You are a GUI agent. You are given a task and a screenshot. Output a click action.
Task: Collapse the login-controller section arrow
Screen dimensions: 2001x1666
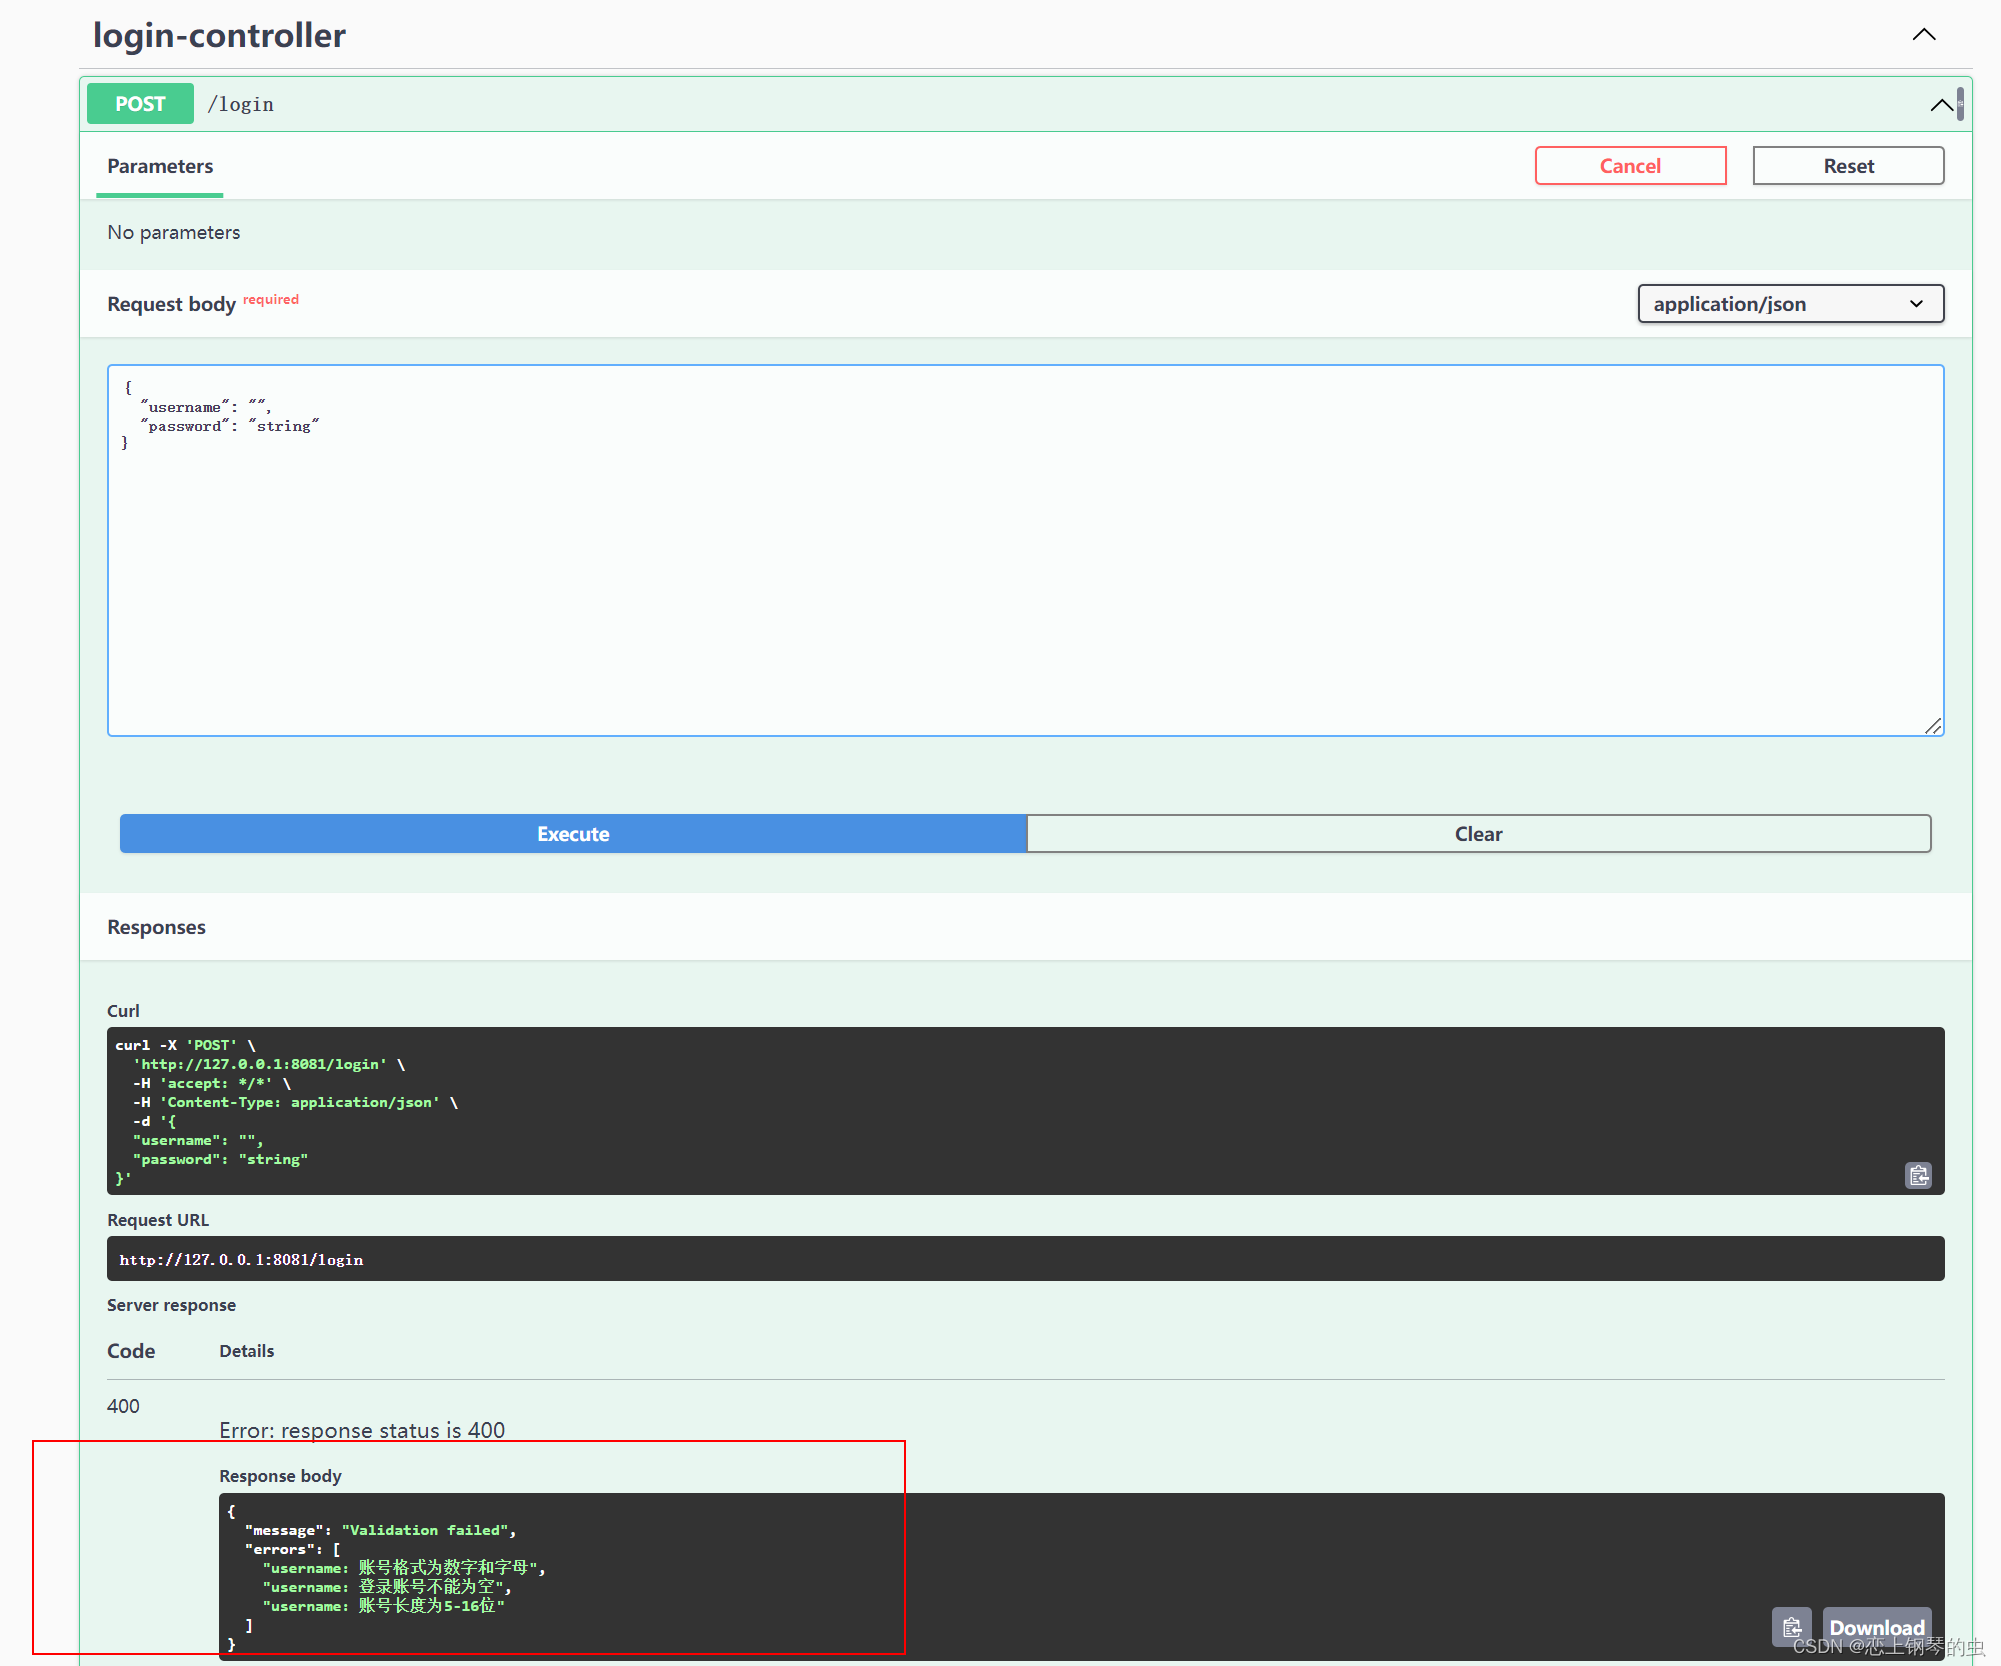coord(1923,35)
